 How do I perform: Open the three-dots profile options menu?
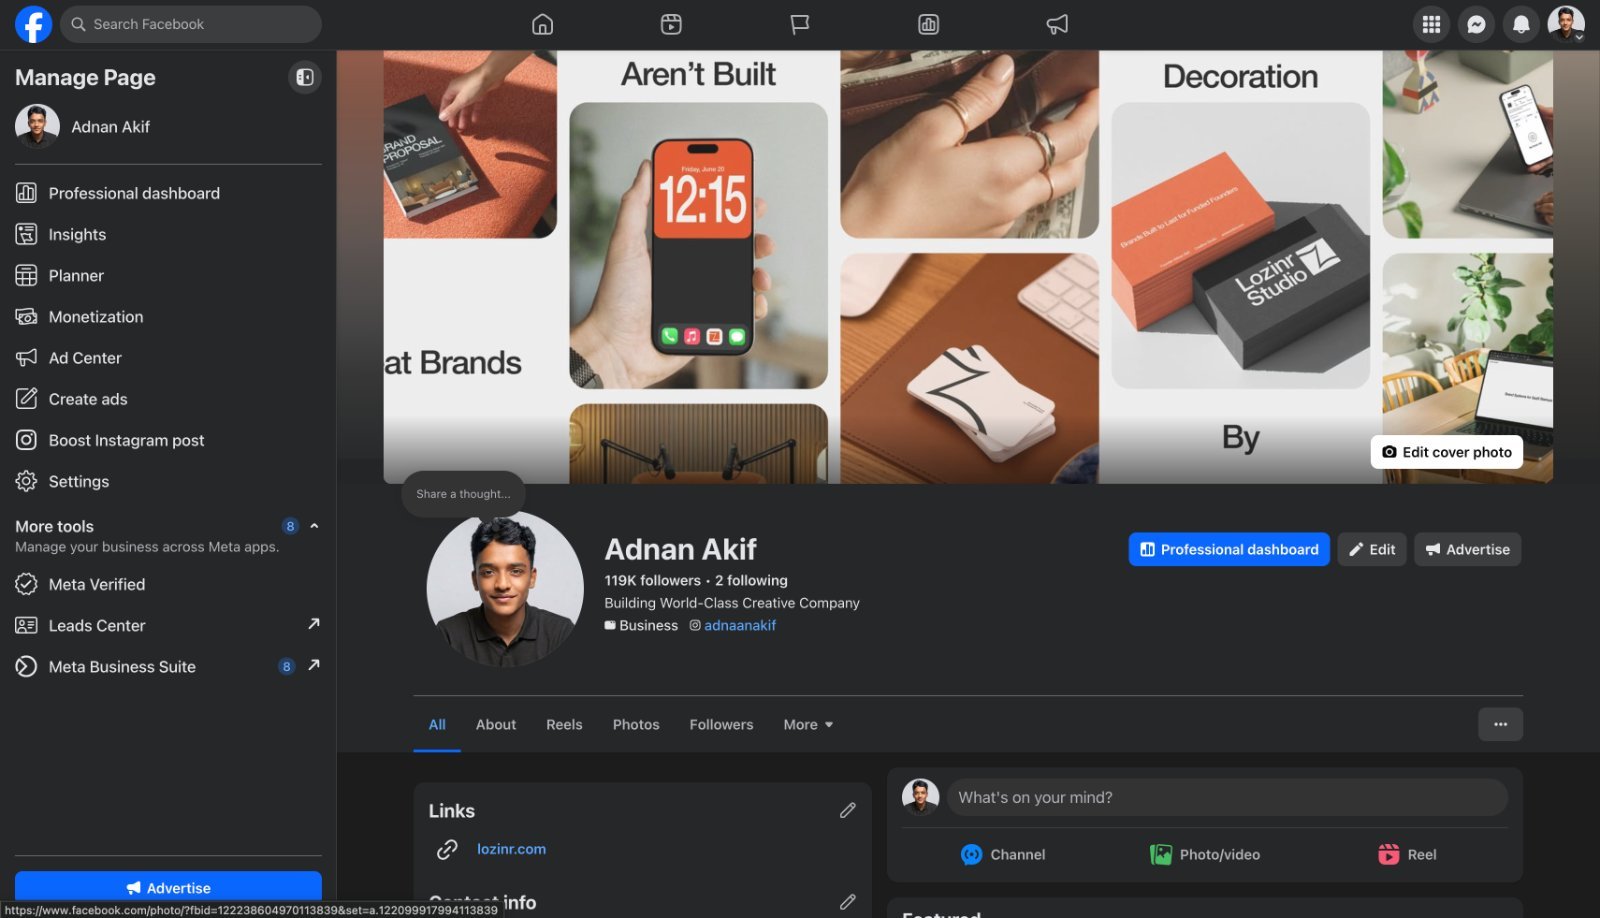1500,724
